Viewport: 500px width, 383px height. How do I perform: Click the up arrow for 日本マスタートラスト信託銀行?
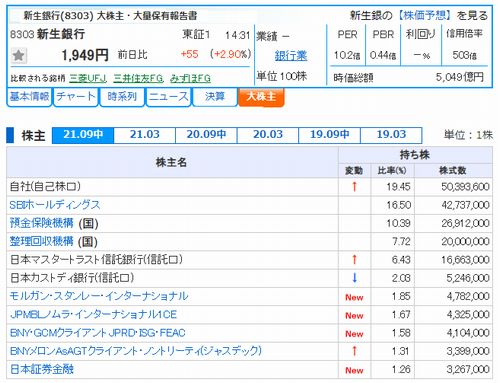(x=354, y=260)
